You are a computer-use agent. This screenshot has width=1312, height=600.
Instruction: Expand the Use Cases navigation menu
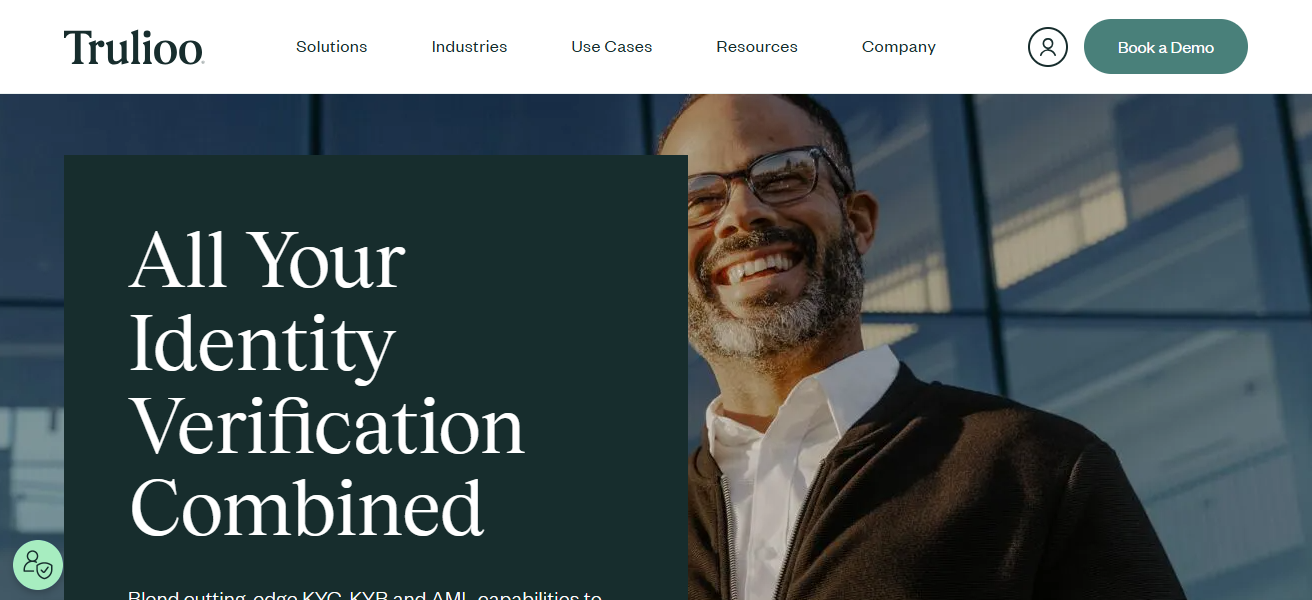pyautogui.click(x=612, y=47)
